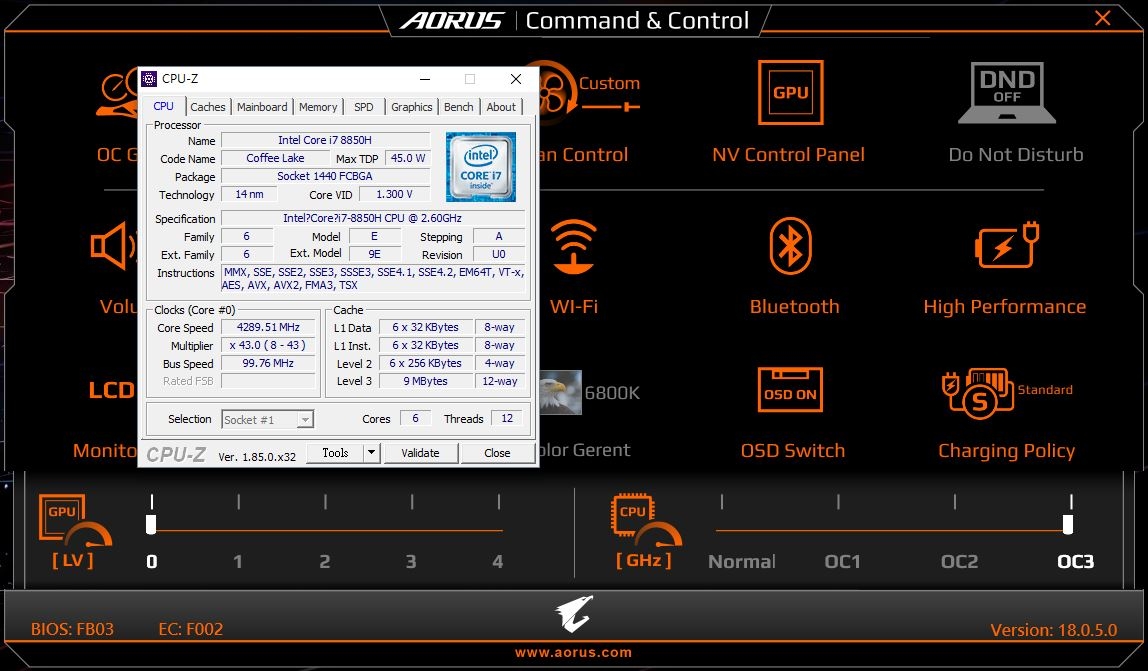Viewport: 1148px width, 671px height.
Task: Click the AORUS eagle logo at bottom
Action: click(573, 613)
